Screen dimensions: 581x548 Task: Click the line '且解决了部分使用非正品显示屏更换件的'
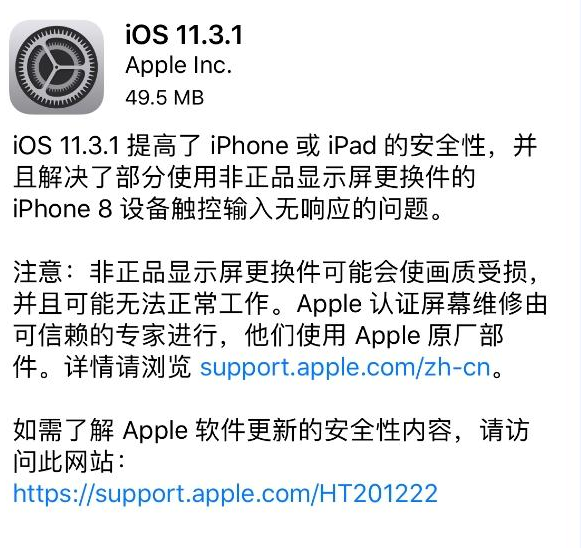[x=244, y=177]
